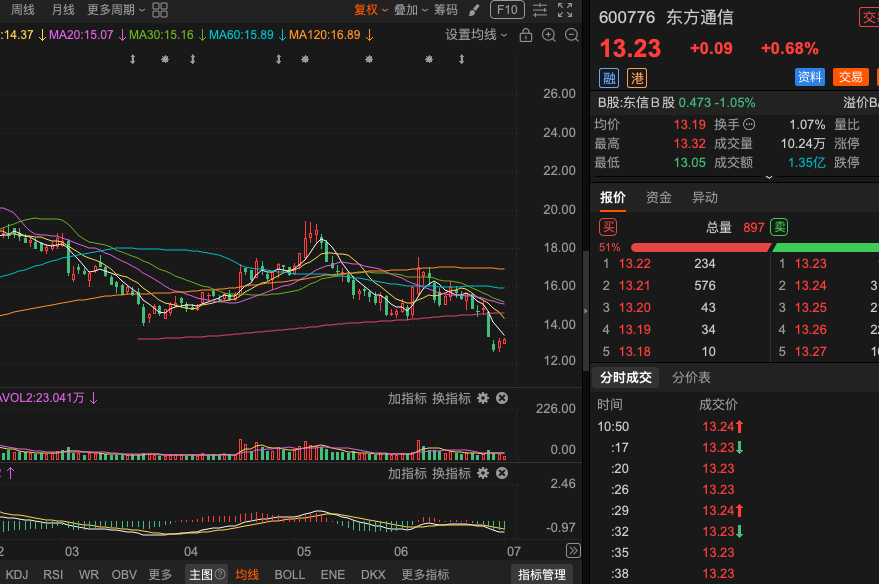The image size is (879, 584).
Task: Open 更多指标 more indicators
Action: tap(425, 574)
